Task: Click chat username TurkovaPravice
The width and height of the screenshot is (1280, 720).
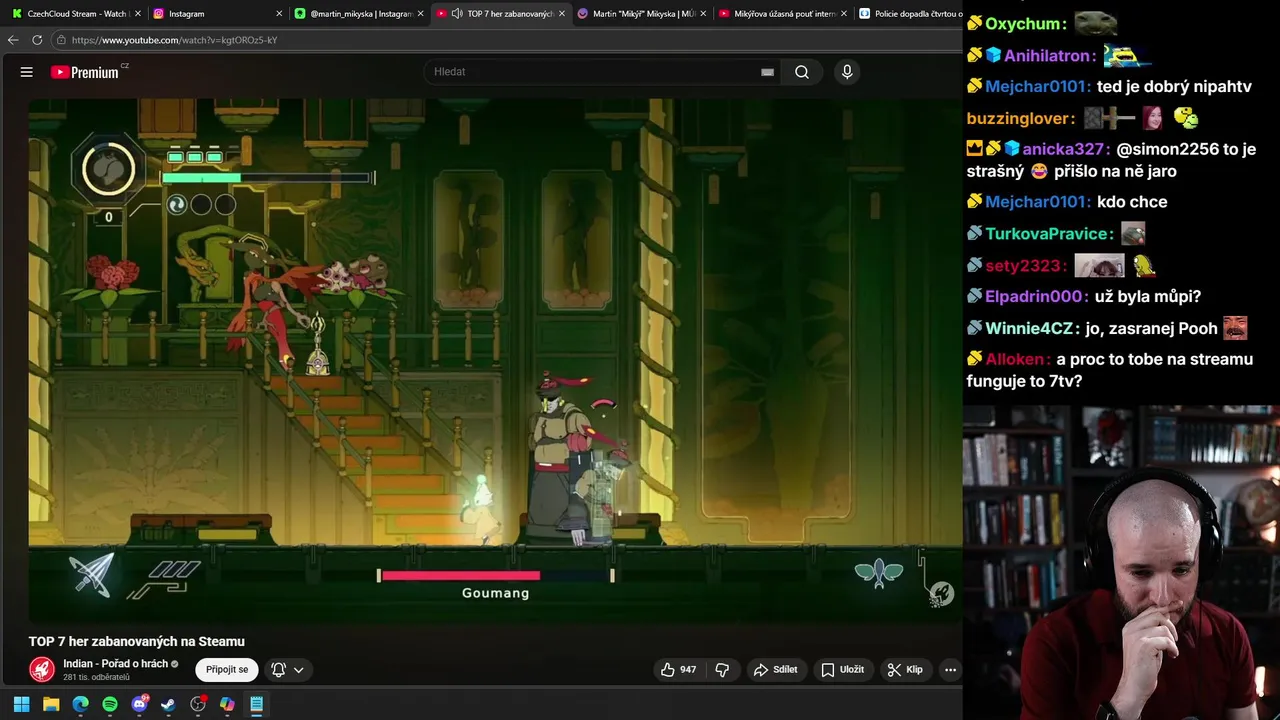Action: coord(1049,234)
